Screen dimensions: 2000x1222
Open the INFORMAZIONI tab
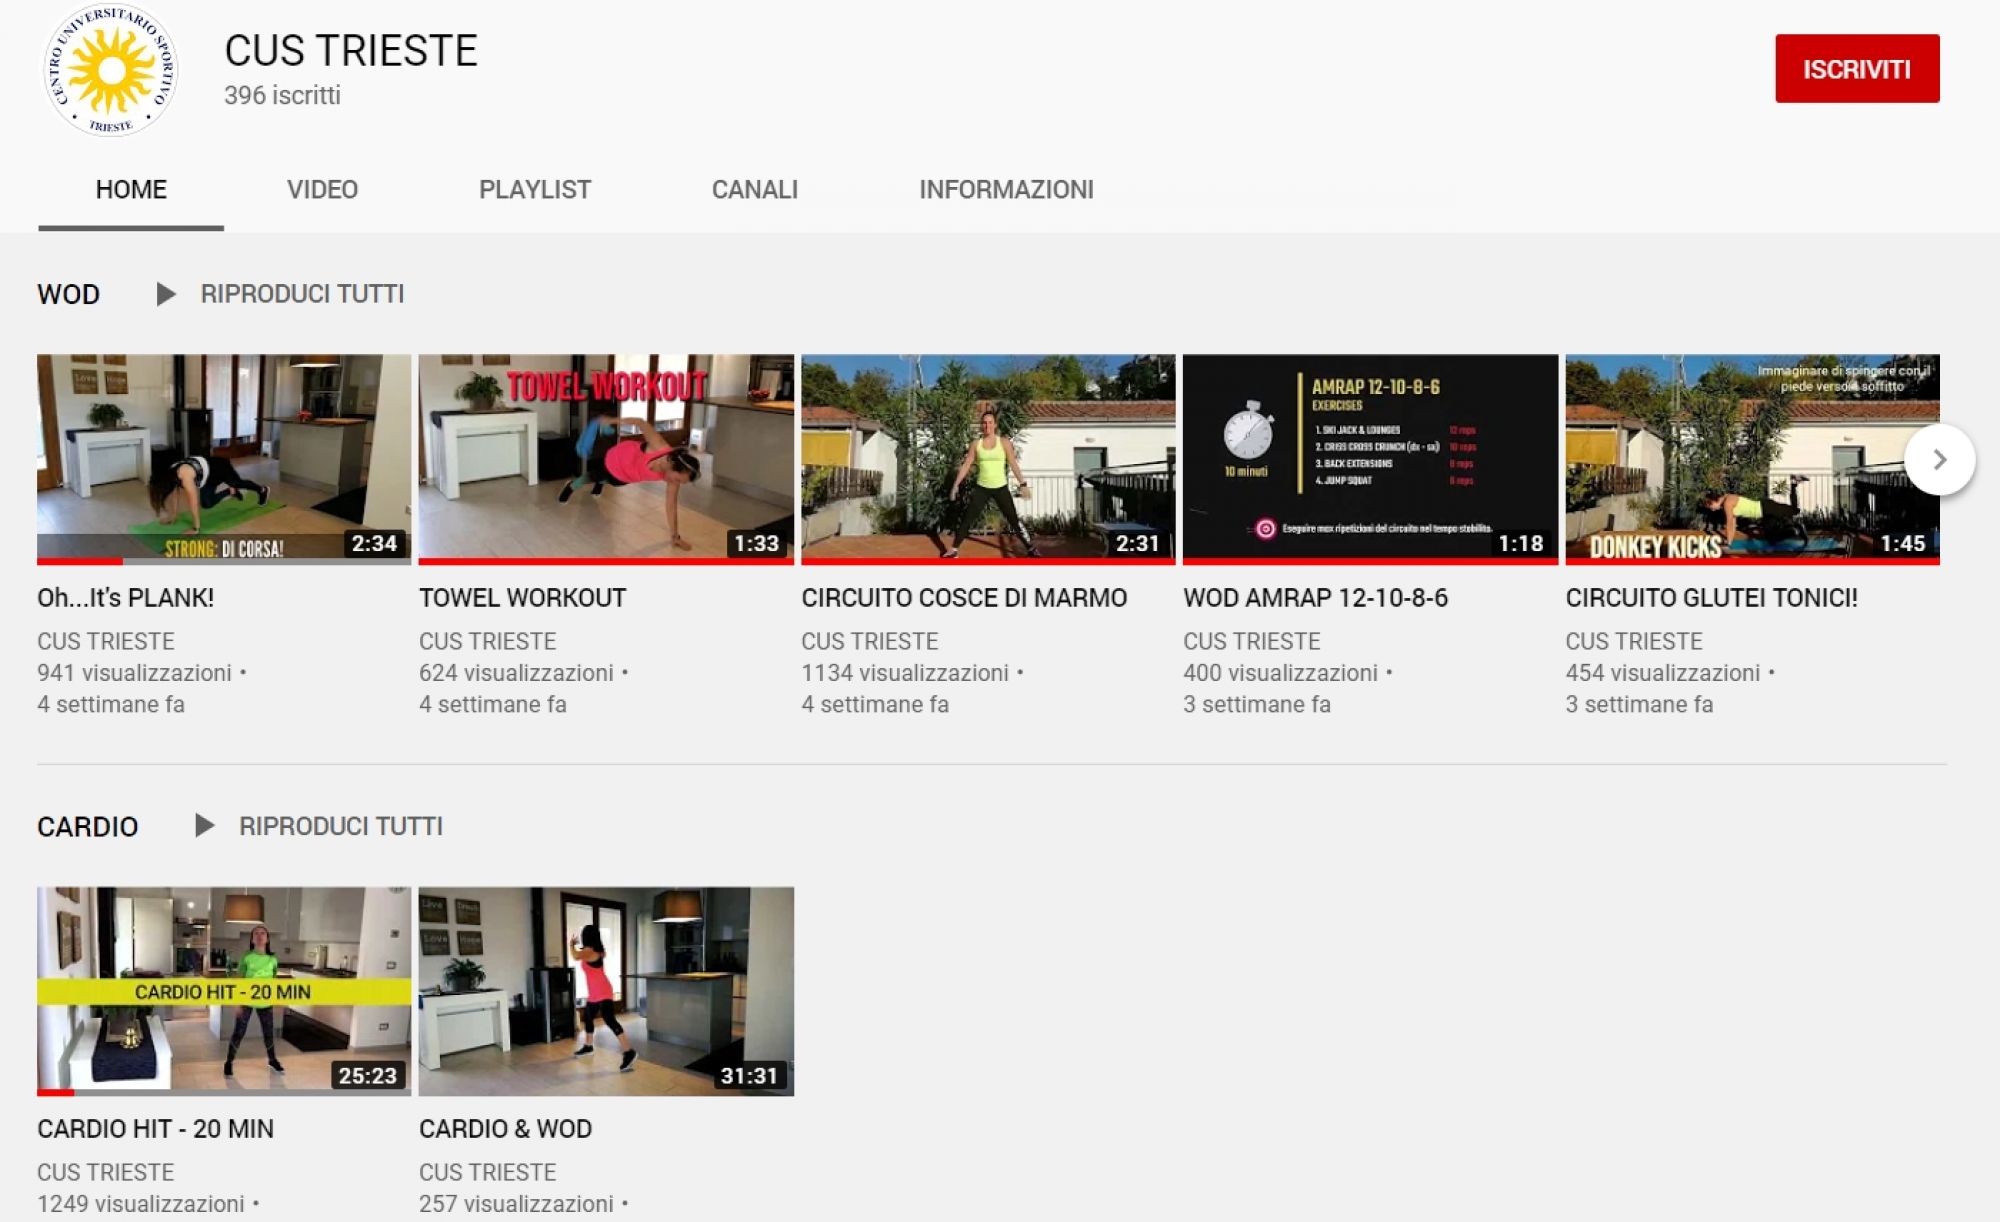click(1006, 190)
